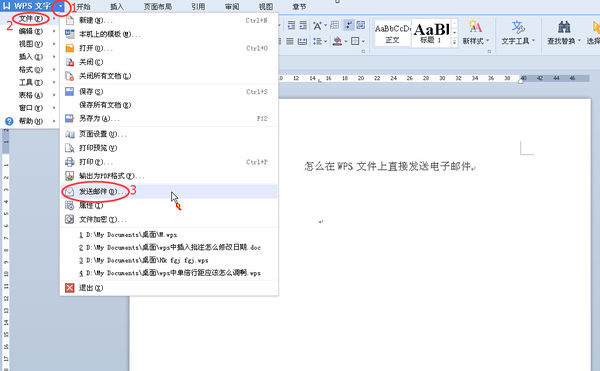Image resolution: width=600 pixels, height=371 pixels.
Task: Click the Print printer icon
Action: (70, 162)
